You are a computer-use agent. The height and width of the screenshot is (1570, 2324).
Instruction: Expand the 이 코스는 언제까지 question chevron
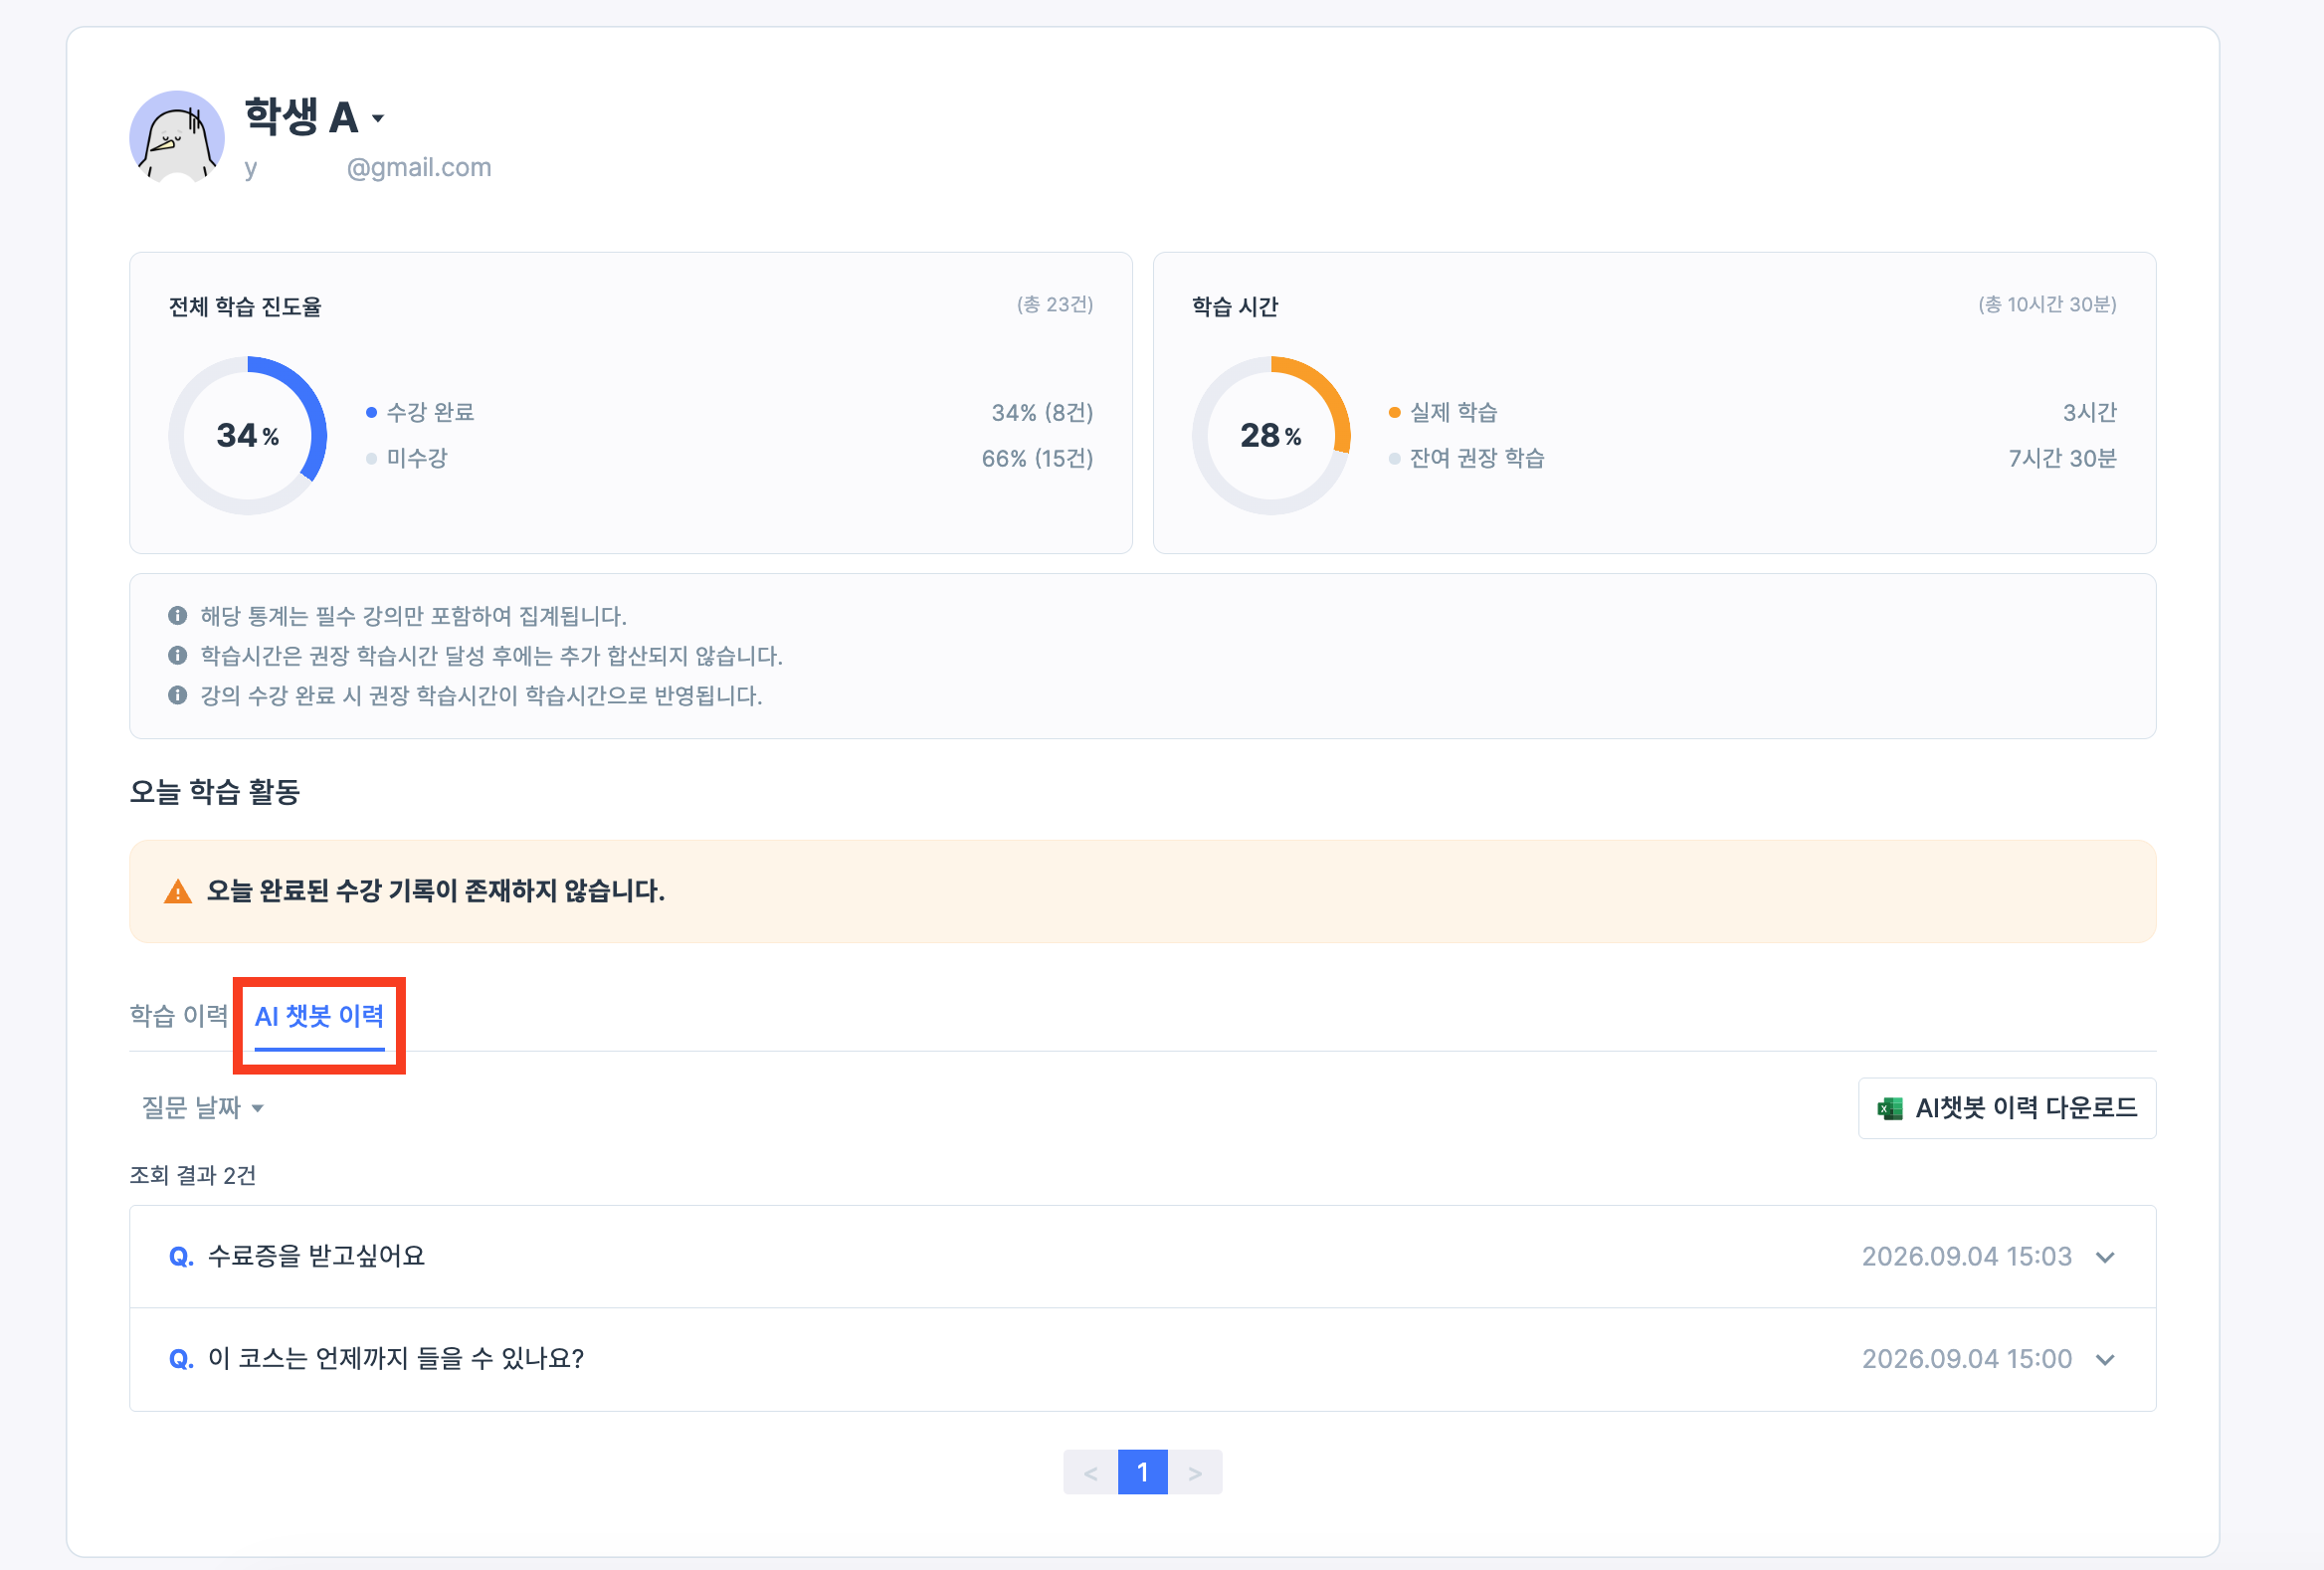[2105, 1359]
